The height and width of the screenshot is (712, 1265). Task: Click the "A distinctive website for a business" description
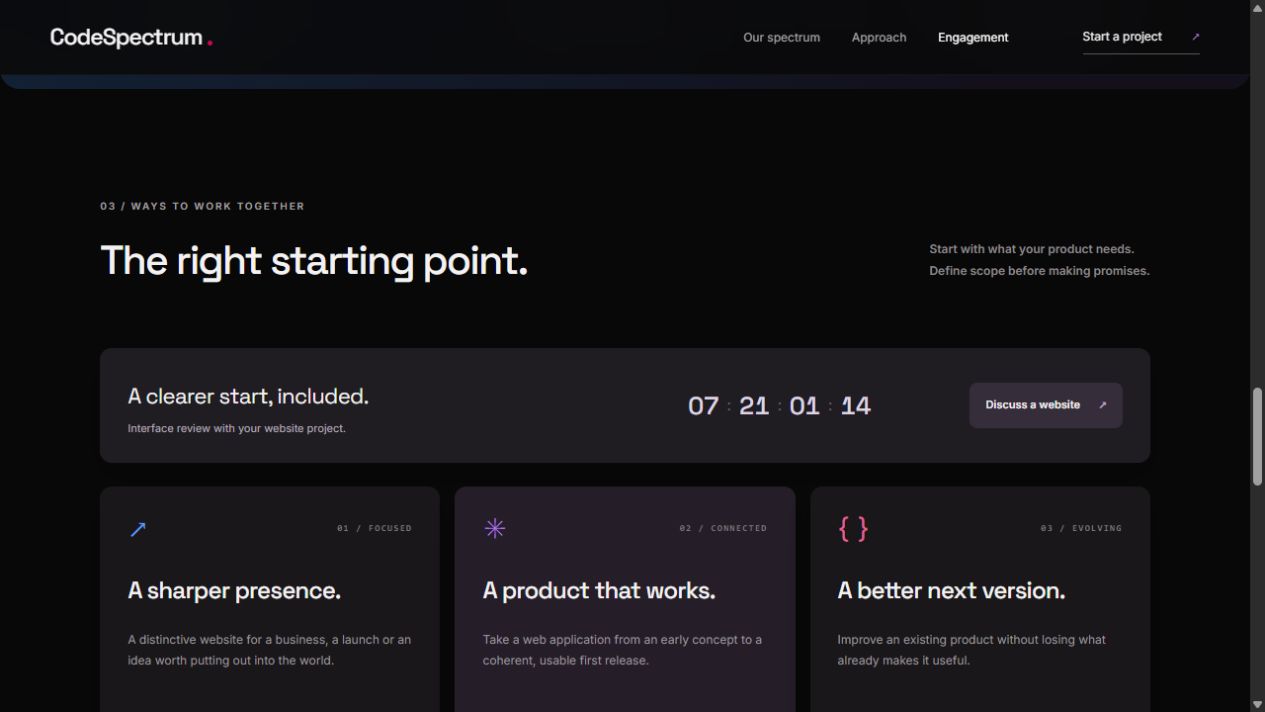pos(269,650)
